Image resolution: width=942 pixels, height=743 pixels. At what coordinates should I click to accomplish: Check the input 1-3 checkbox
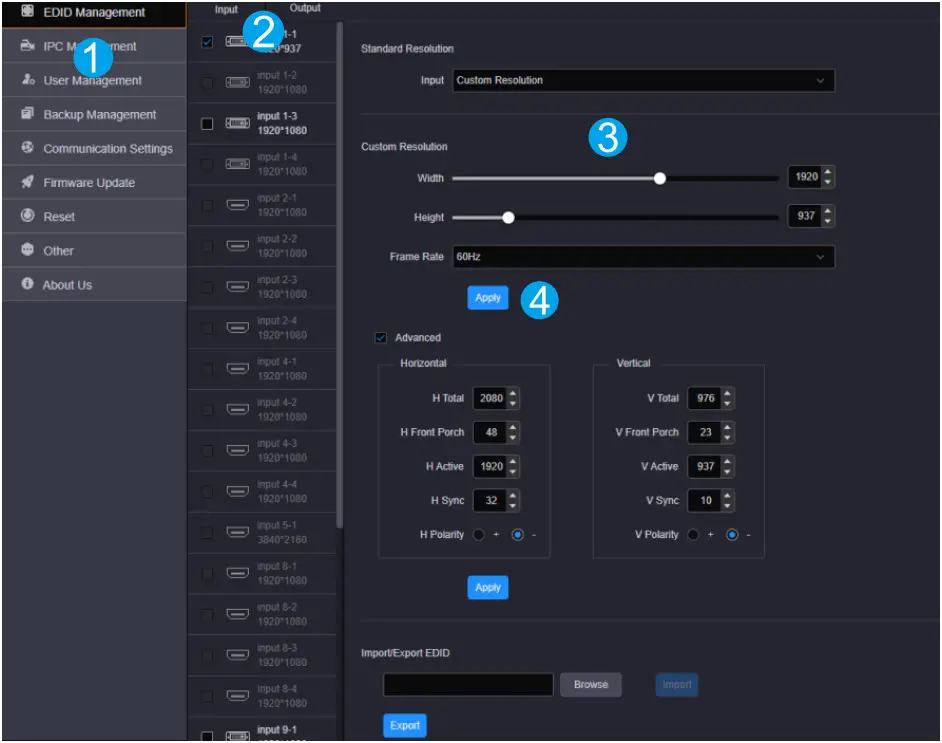[x=207, y=124]
